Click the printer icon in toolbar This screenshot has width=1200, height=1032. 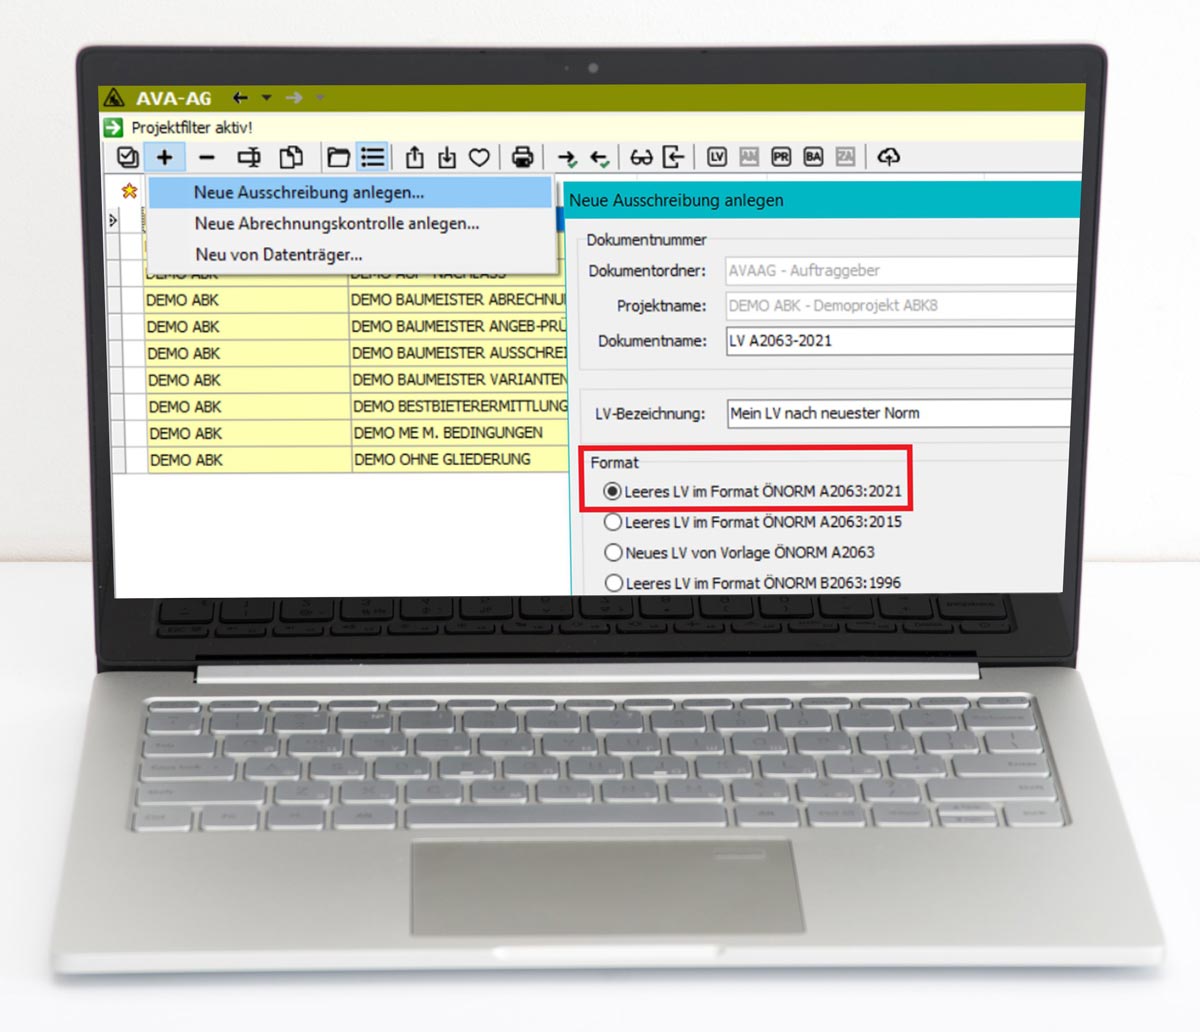click(x=521, y=157)
